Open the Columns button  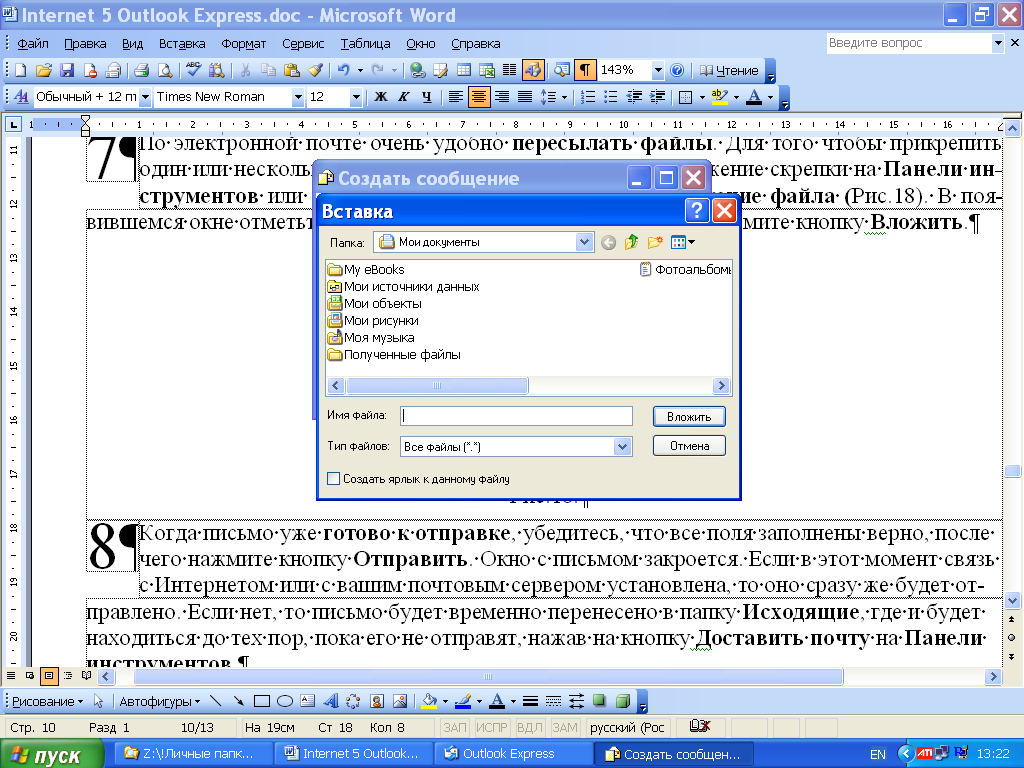click(509, 70)
